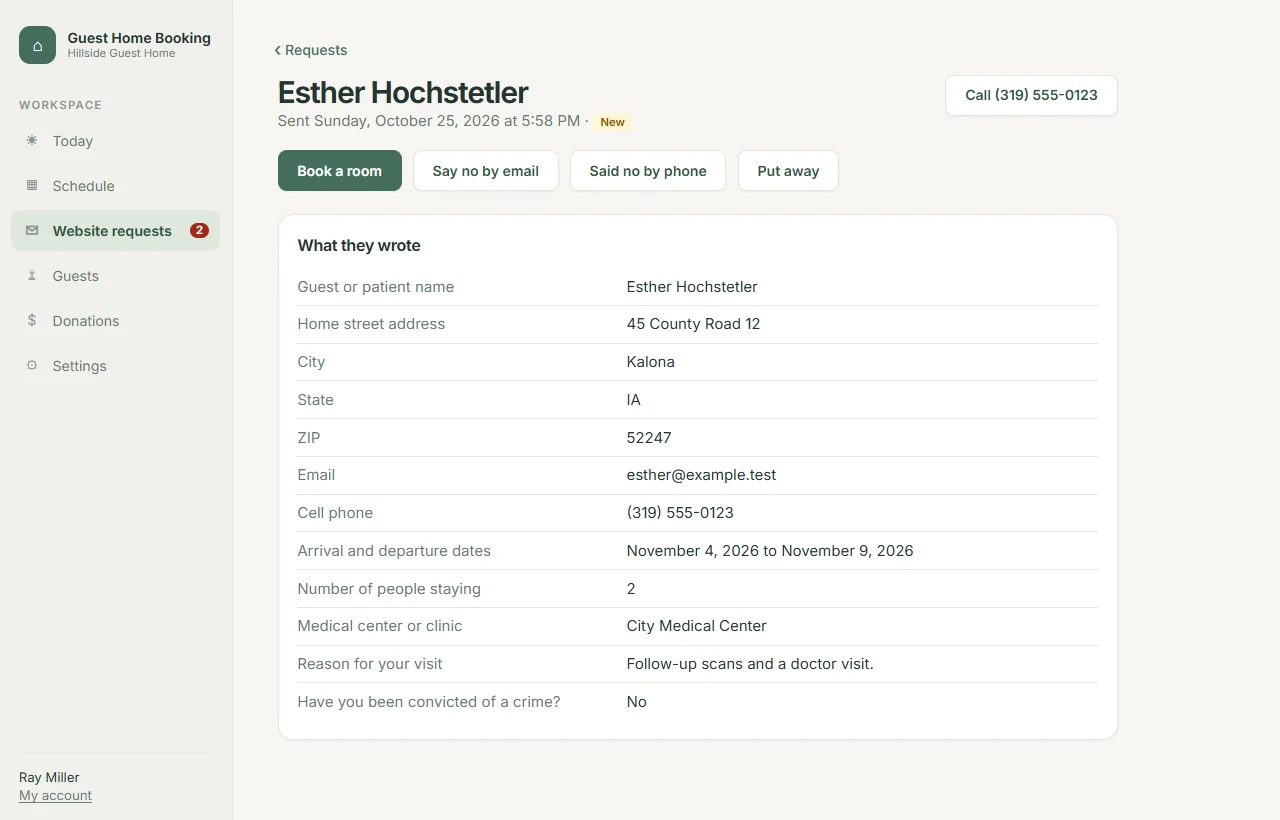
Task: Click the Have you been convicted of a crime? label
Action: [429, 702]
